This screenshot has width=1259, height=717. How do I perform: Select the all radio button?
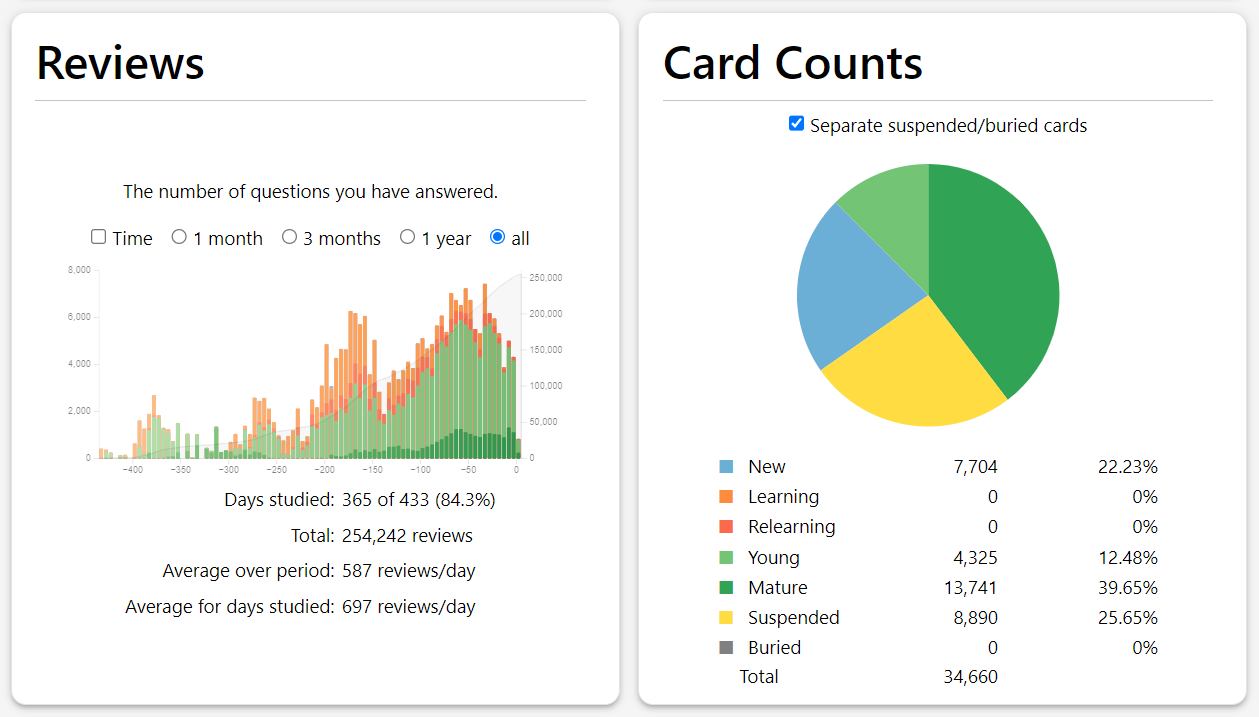tap(497, 237)
